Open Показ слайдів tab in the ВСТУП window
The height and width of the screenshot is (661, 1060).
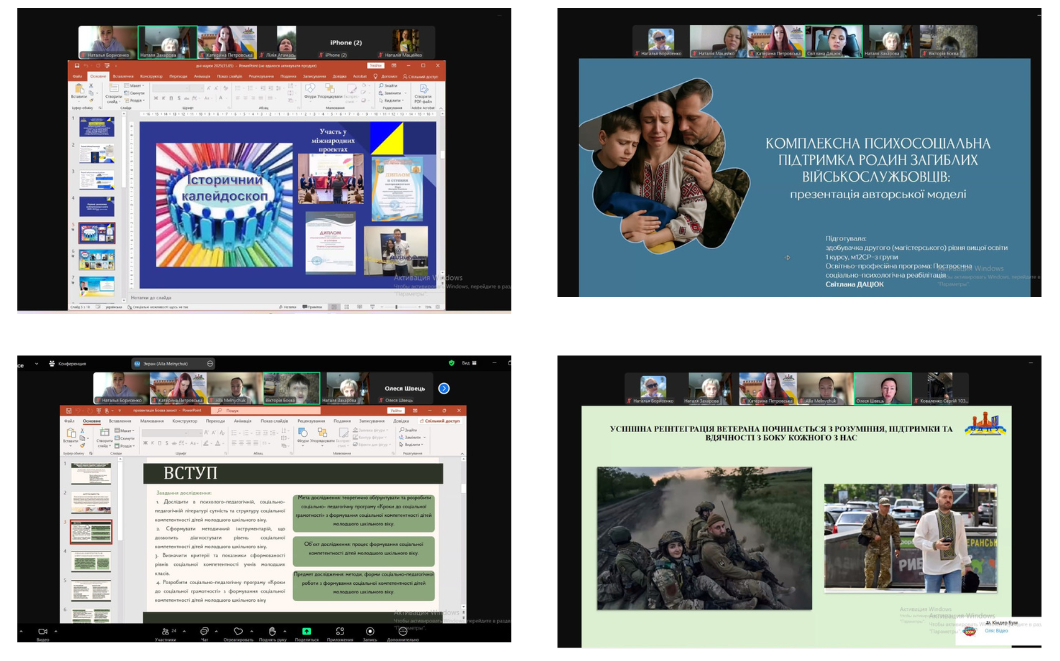pos(274,420)
